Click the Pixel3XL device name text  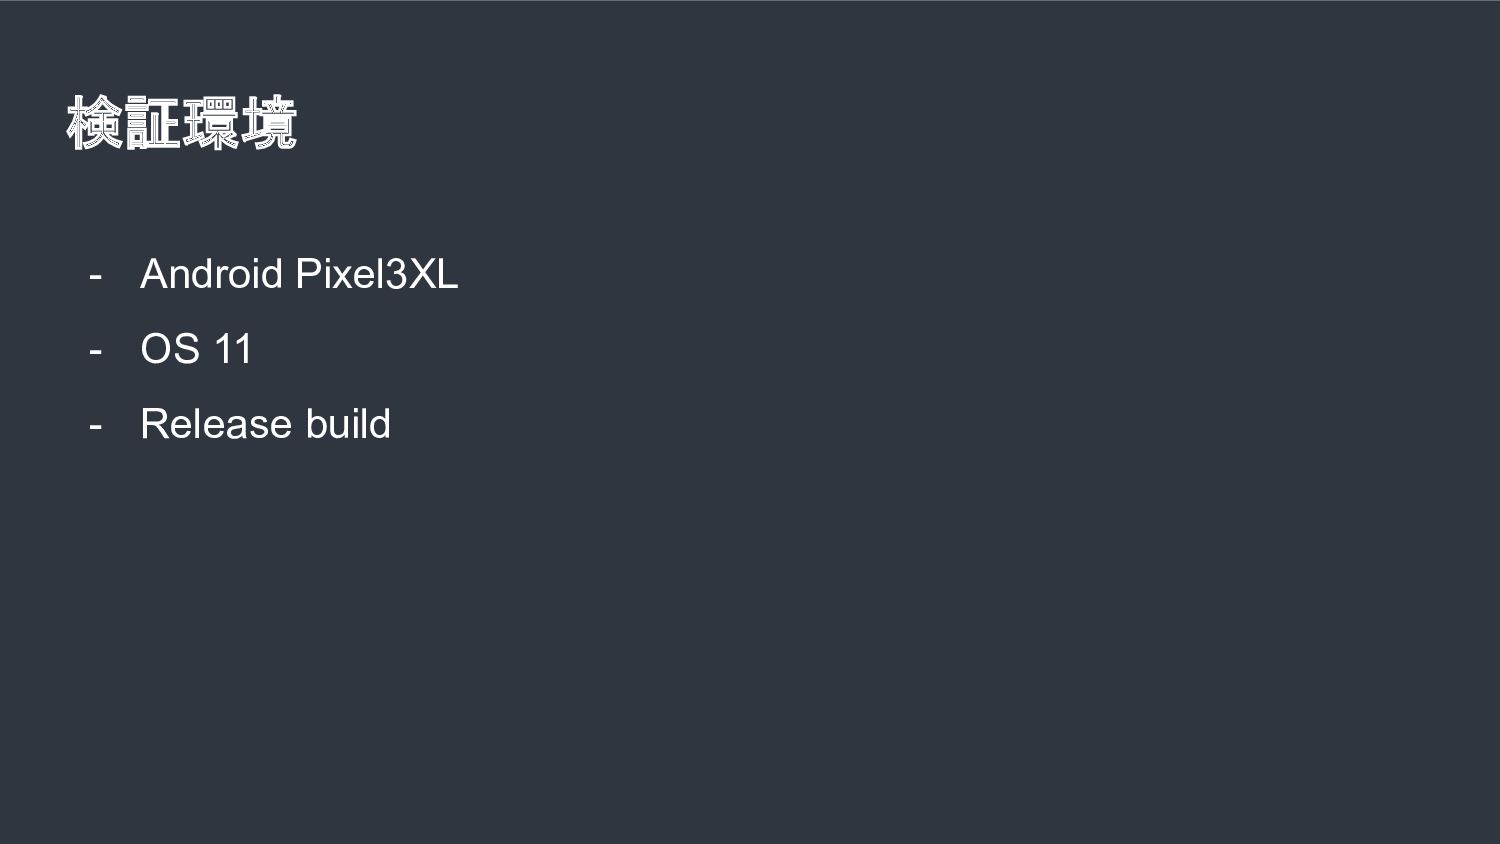click(377, 274)
